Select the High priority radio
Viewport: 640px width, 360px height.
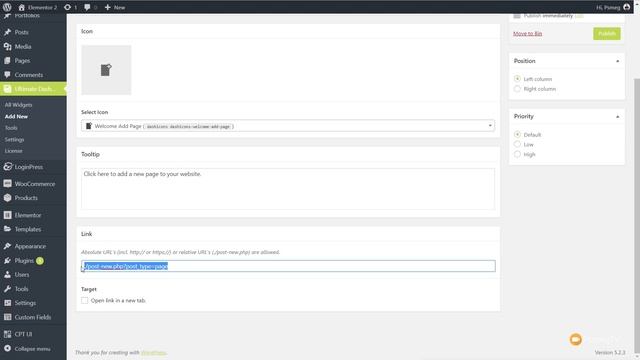point(517,154)
